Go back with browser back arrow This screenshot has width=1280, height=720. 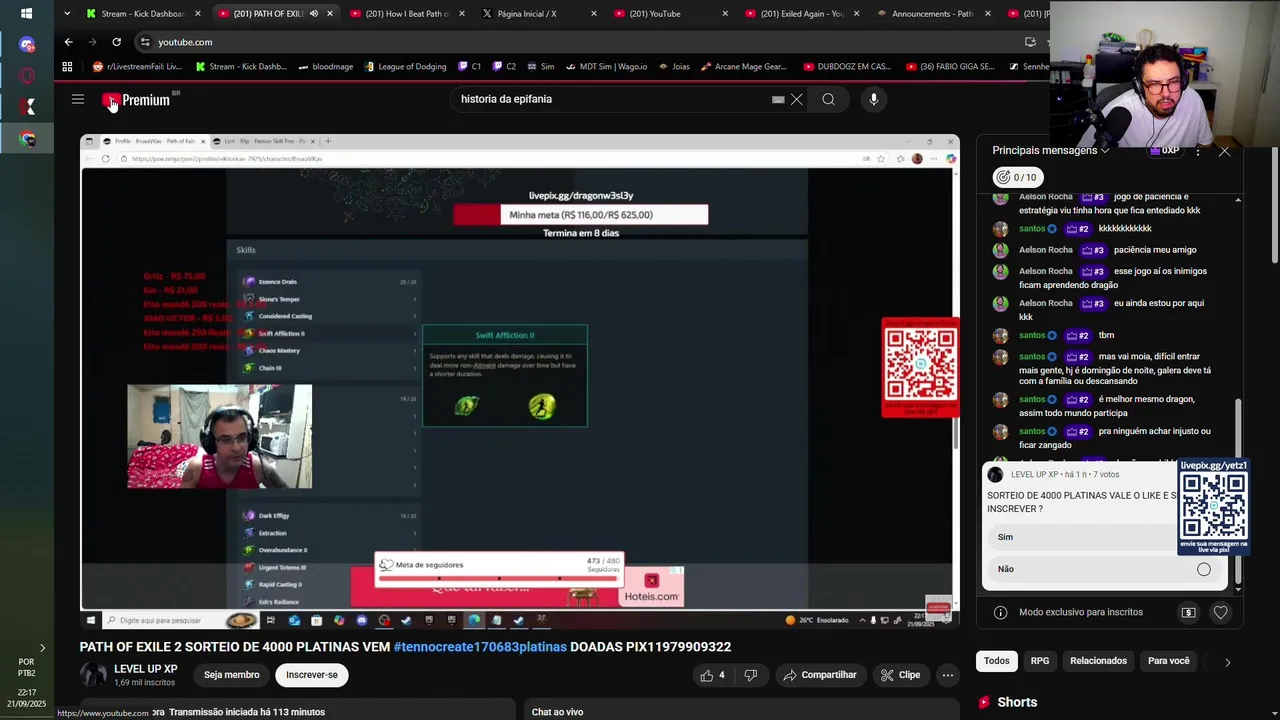68,42
